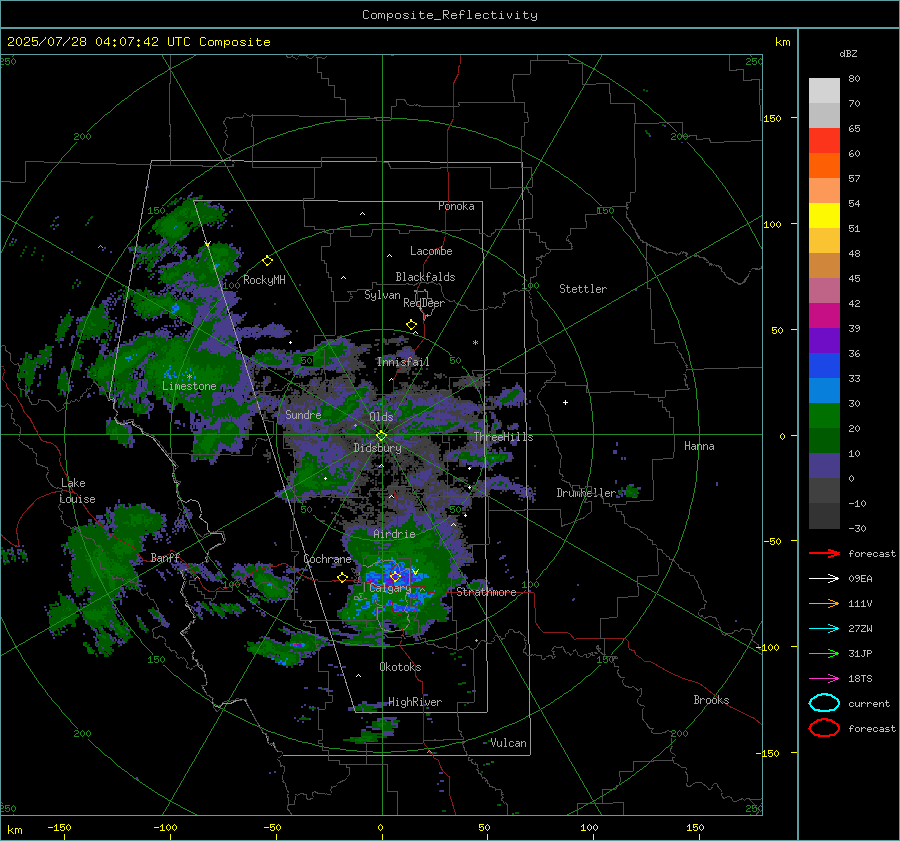The image size is (900, 841).
Task: Pick the cyan 27ZW arrow legend icon
Action: coord(824,629)
